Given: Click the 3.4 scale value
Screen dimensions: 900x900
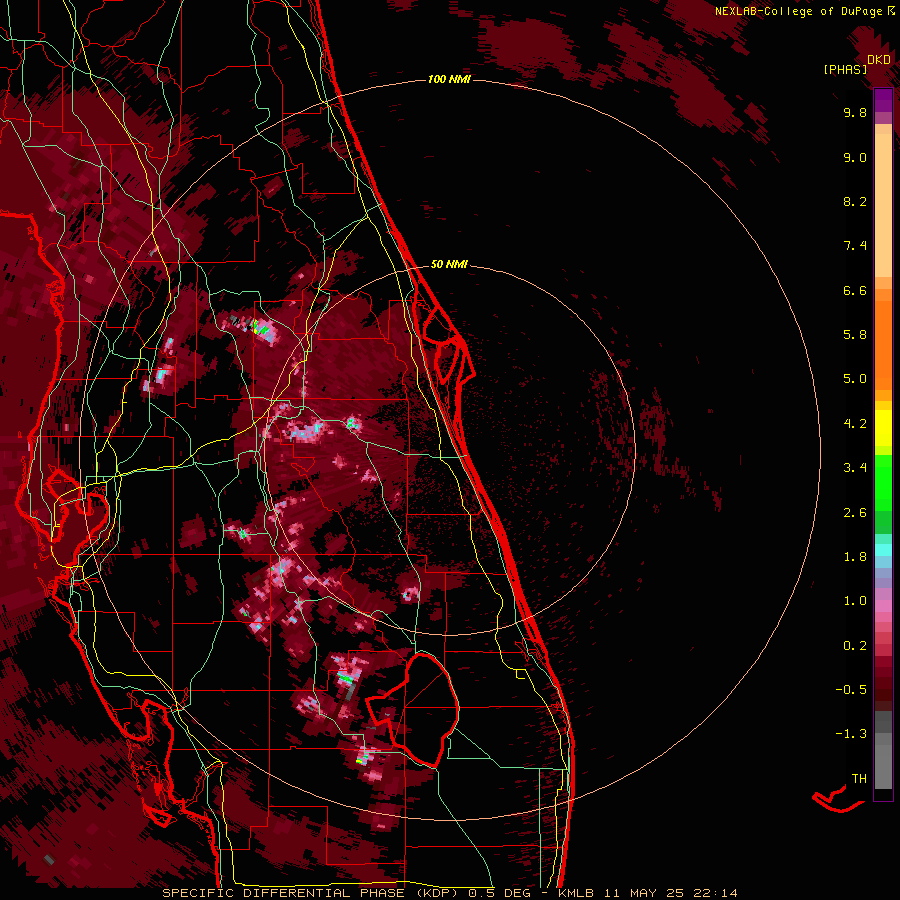Looking at the screenshot, I should 855,468.
